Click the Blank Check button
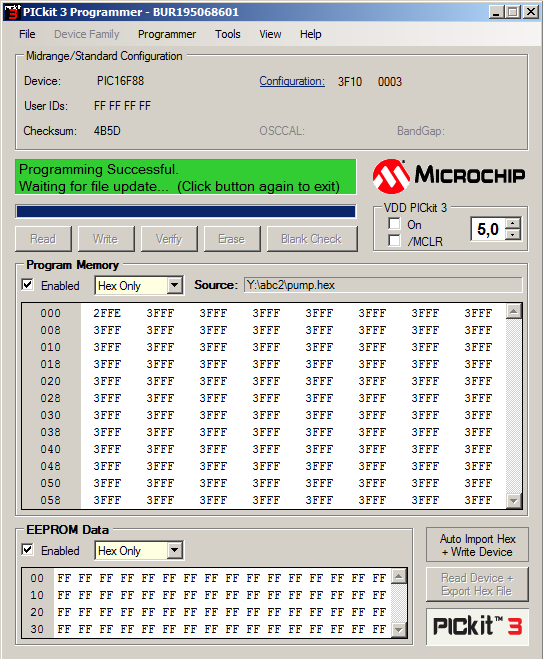 tap(312, 239)
